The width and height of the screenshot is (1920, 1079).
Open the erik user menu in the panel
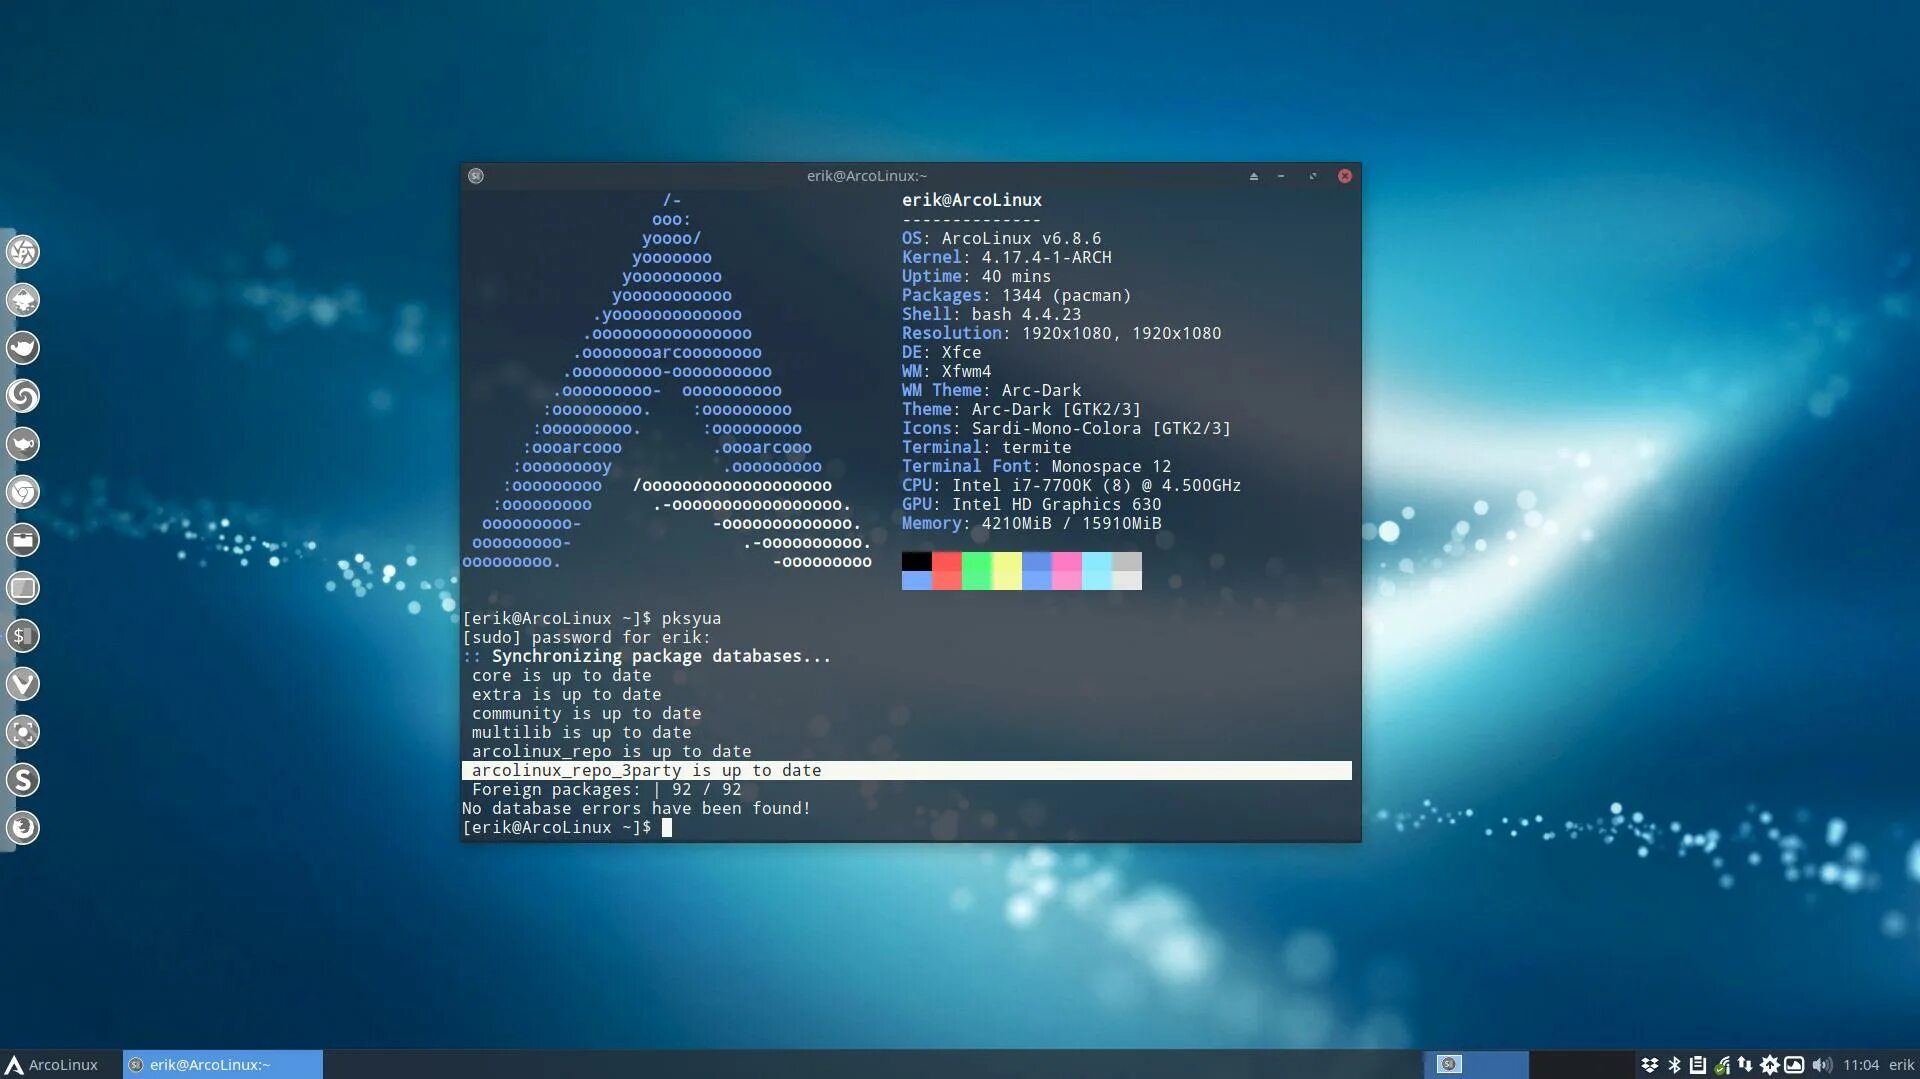tap(1901, 1065)
